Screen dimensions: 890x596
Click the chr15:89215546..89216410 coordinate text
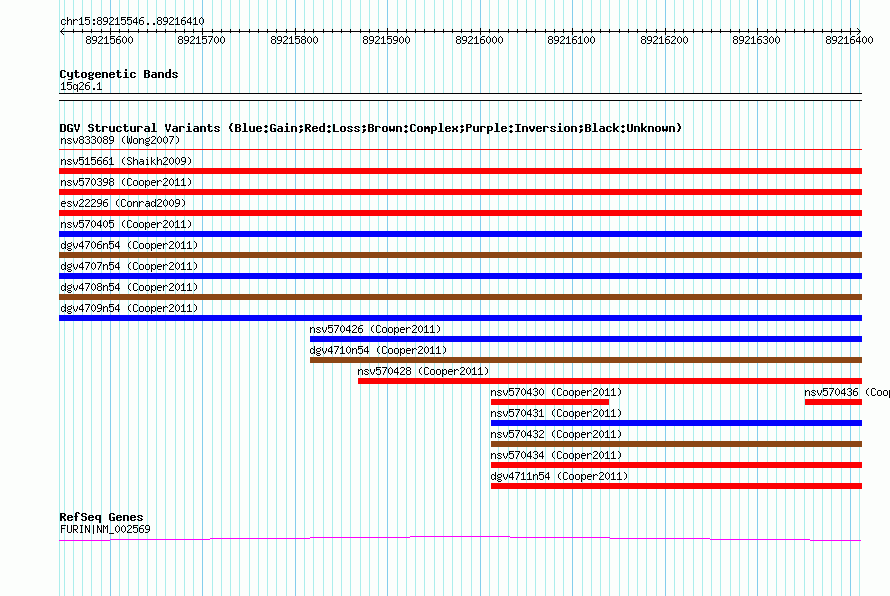pyautogui.click(x=132, y=22)
